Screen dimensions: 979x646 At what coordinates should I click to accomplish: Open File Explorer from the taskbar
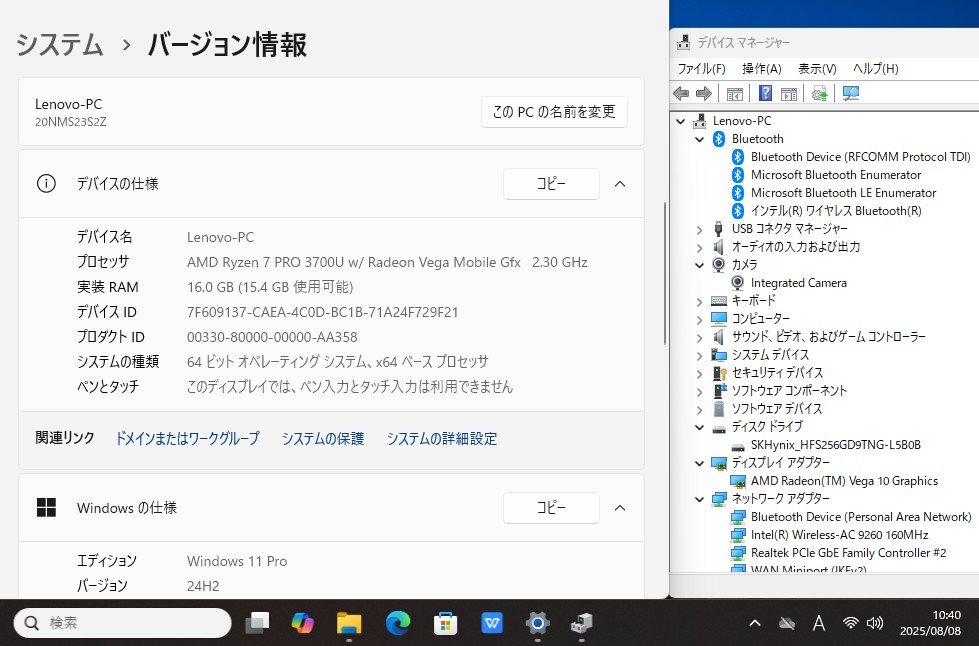pyautogui.click(x=348, y=622)
